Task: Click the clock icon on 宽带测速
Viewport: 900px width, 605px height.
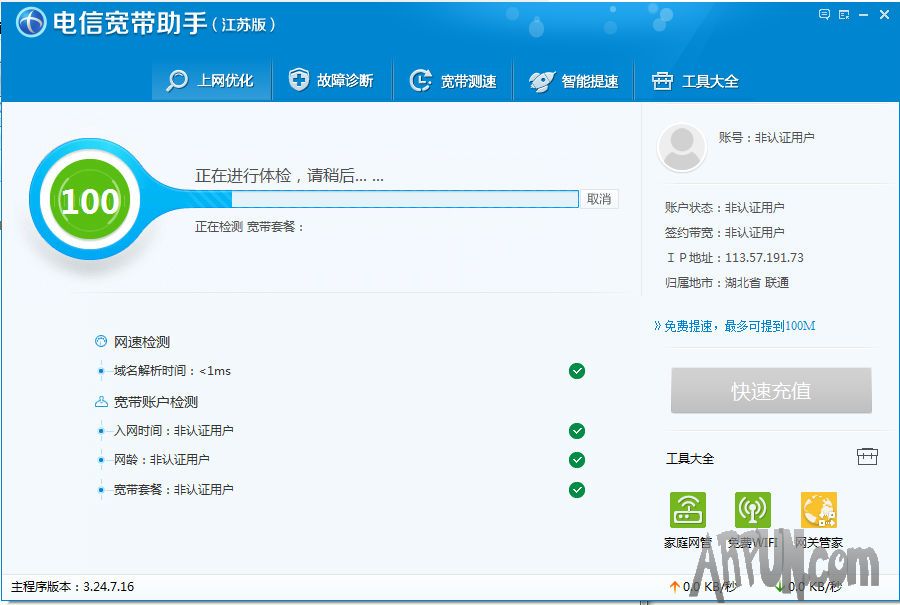Action: coord(420,80)
